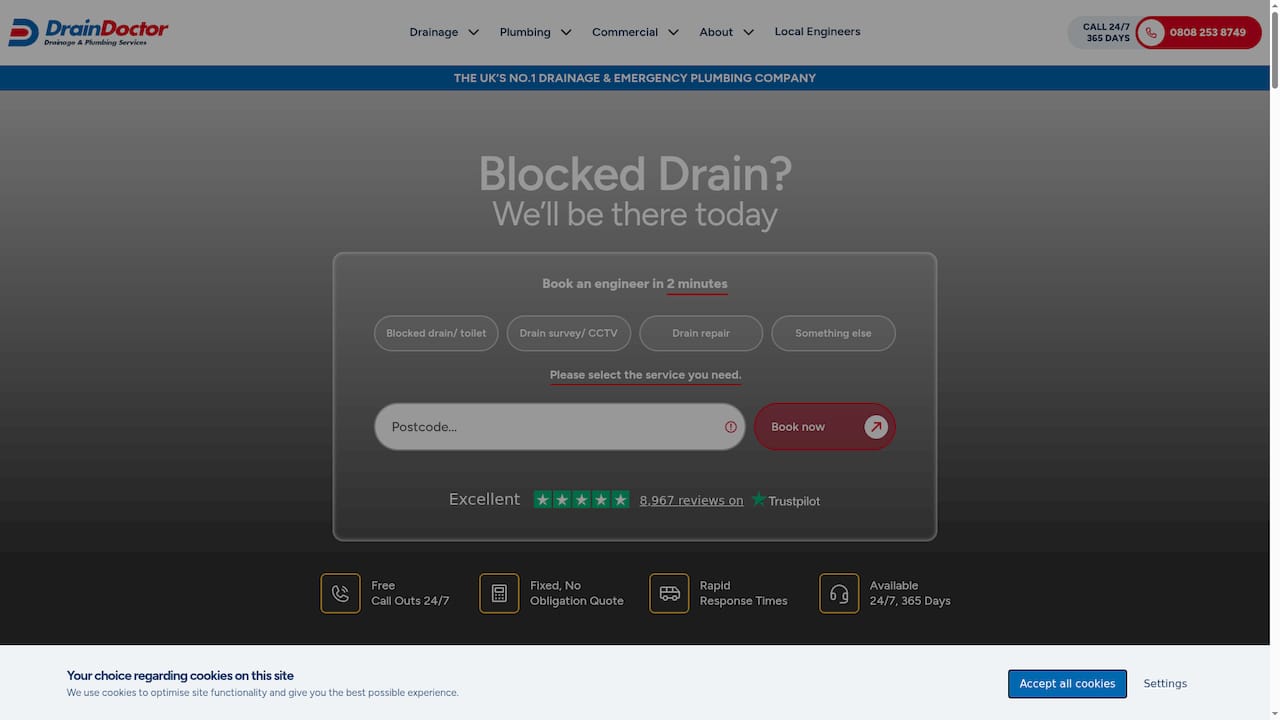Click the phone icon next to 0808 253 8749
The width and height of the screenshot is (1280, 720).
[x=1150, y=32]
